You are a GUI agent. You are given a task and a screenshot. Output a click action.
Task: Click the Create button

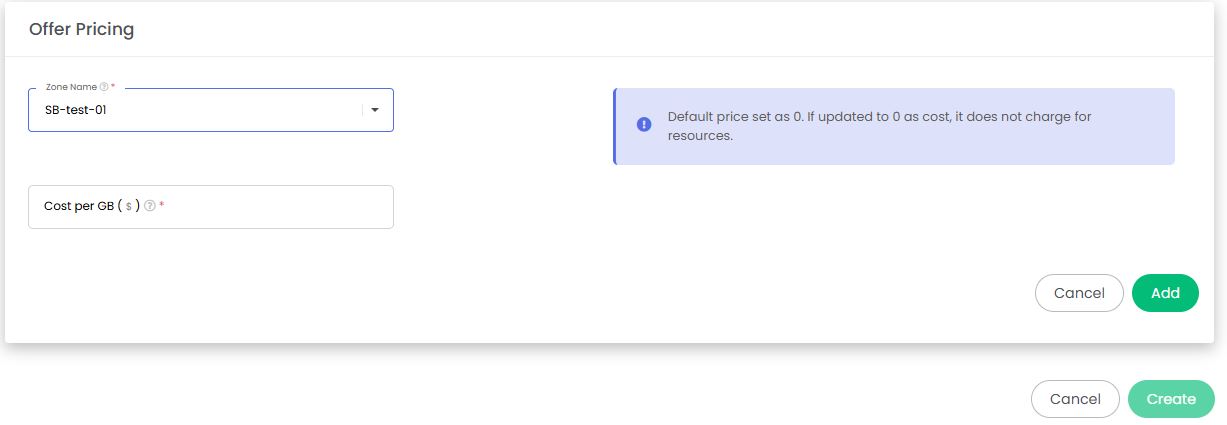click(x=1171, y=399)
